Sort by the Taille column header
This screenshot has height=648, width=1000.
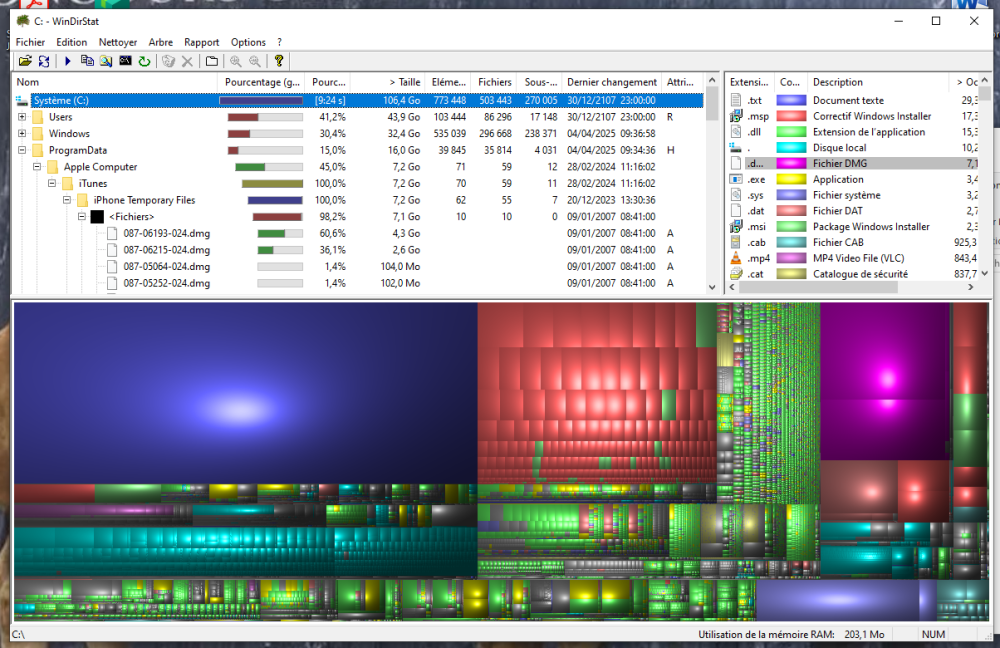tap(388, 82)
